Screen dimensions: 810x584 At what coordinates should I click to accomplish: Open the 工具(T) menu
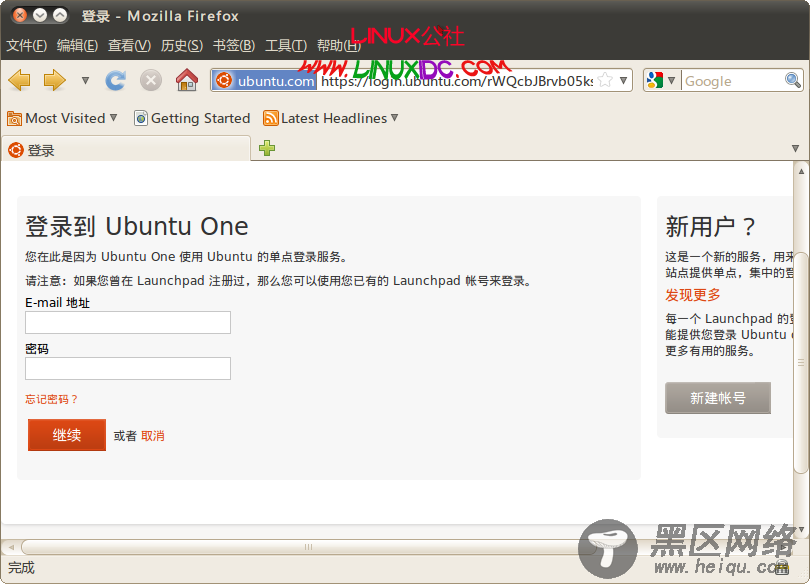286,45
